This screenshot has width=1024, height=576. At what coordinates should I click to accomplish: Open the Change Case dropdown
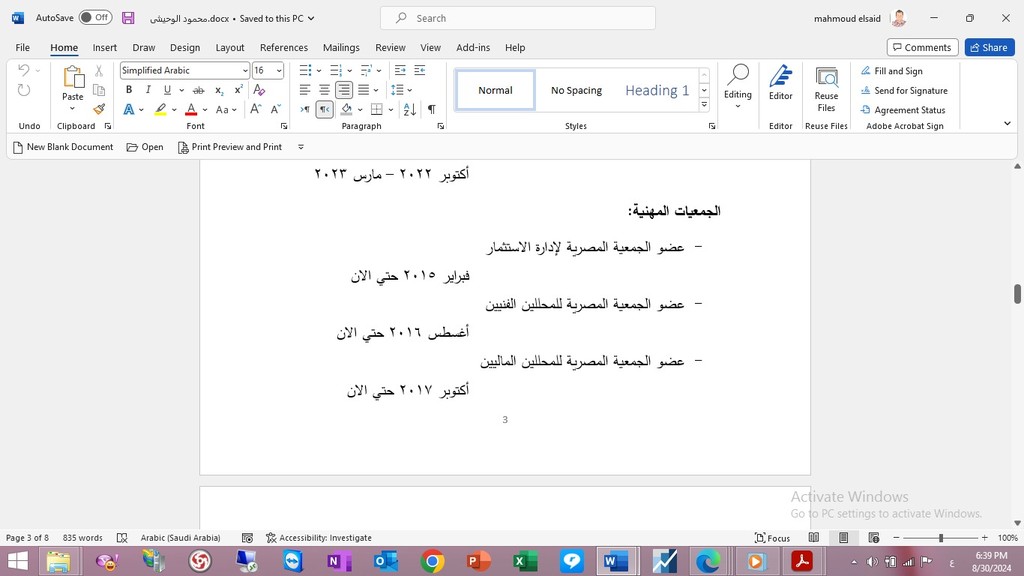226,110
